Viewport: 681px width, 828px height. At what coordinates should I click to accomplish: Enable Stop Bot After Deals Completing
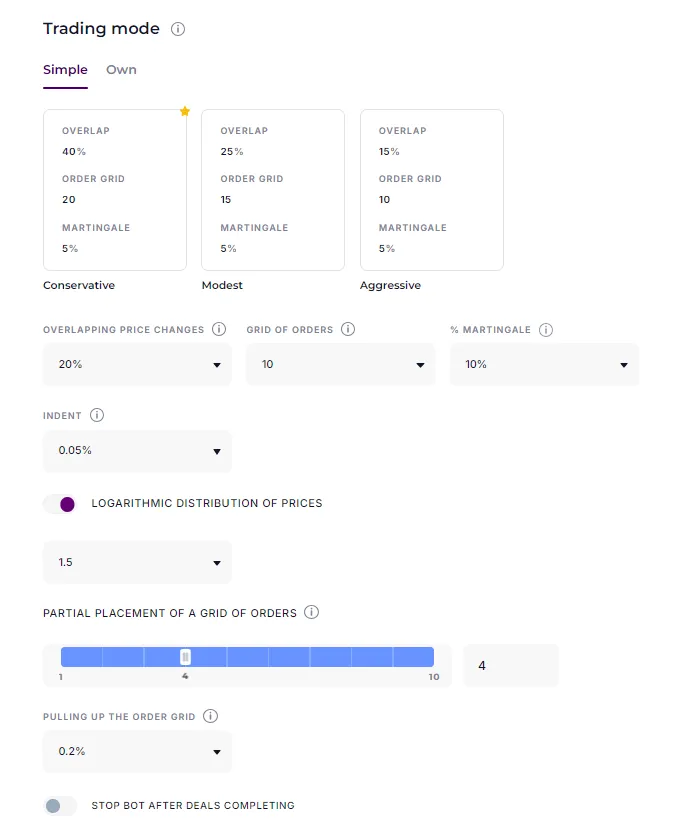(x=60, y=806)
